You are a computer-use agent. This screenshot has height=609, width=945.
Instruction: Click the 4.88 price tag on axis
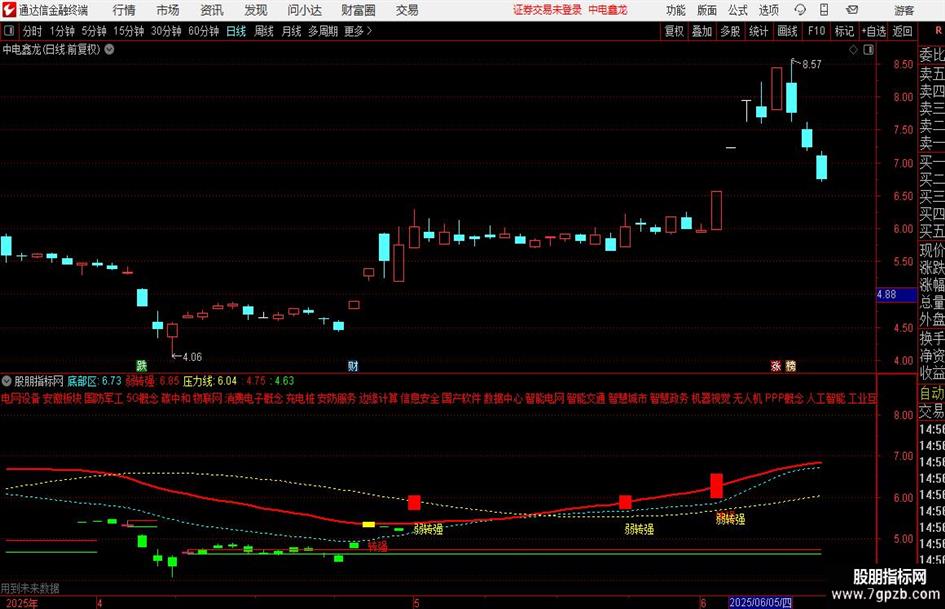[x=896, y=294]
